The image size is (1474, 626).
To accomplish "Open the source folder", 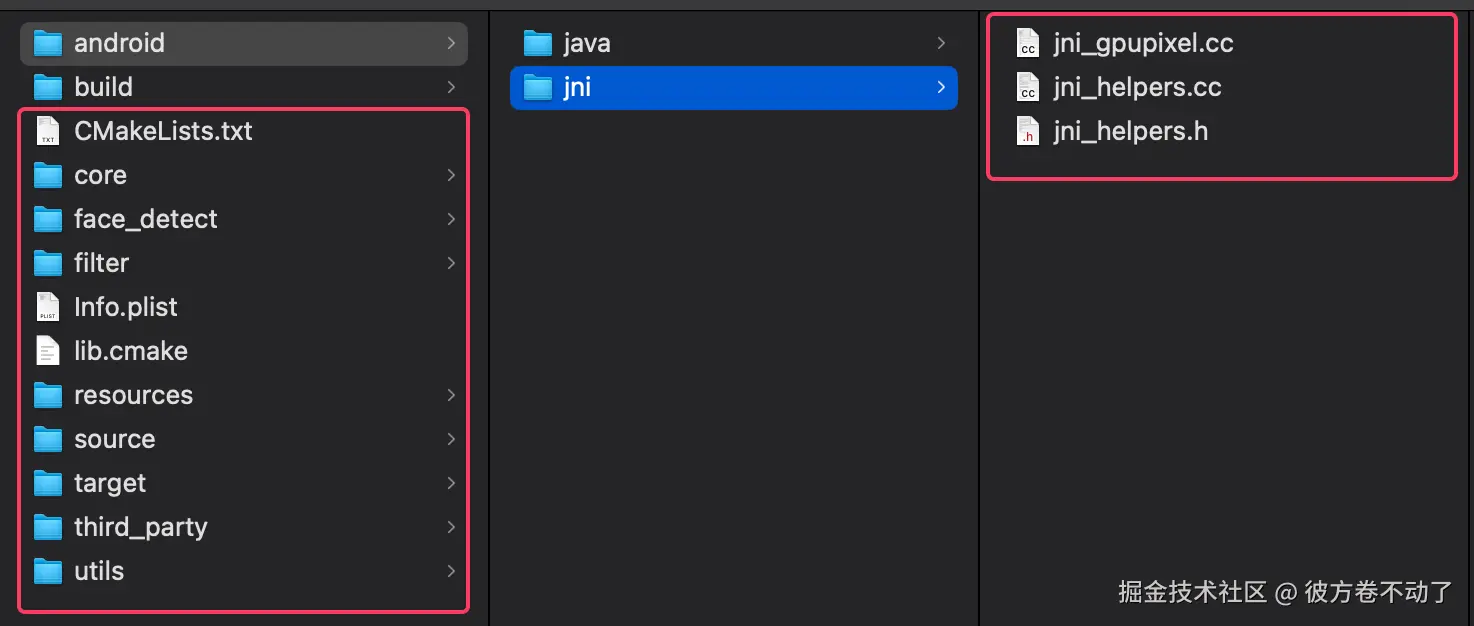I will pos(244,439).
